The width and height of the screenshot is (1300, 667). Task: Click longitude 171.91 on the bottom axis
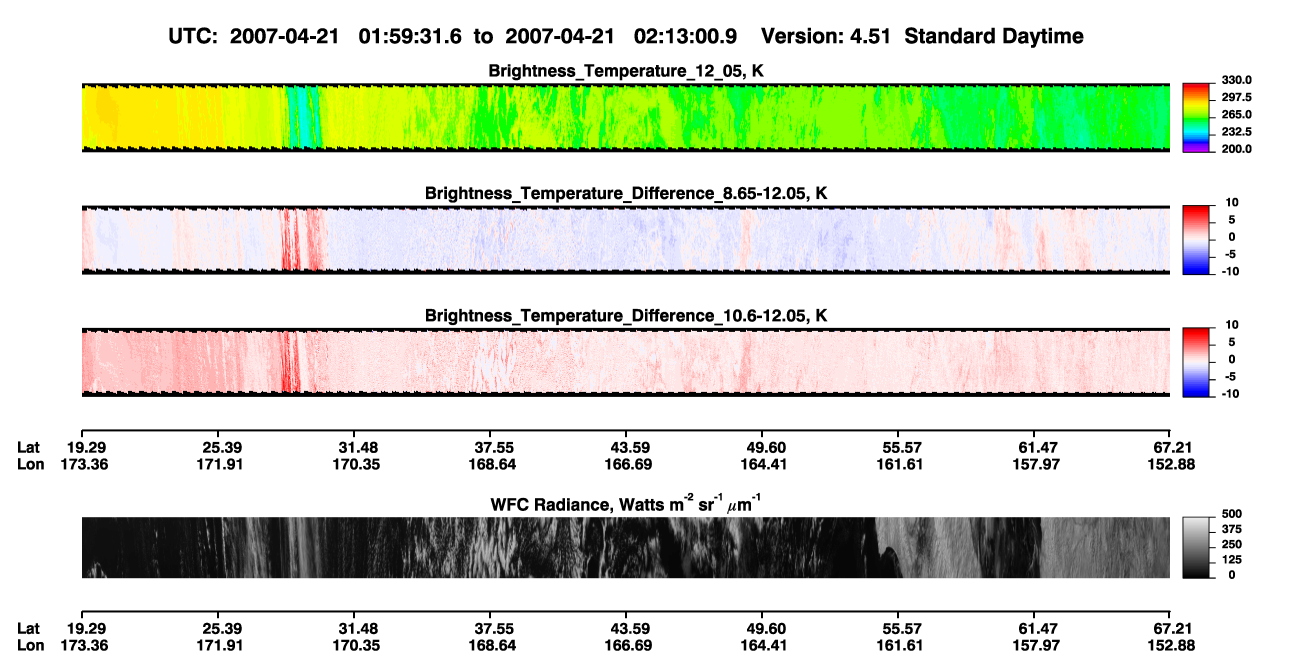point(221,646)
